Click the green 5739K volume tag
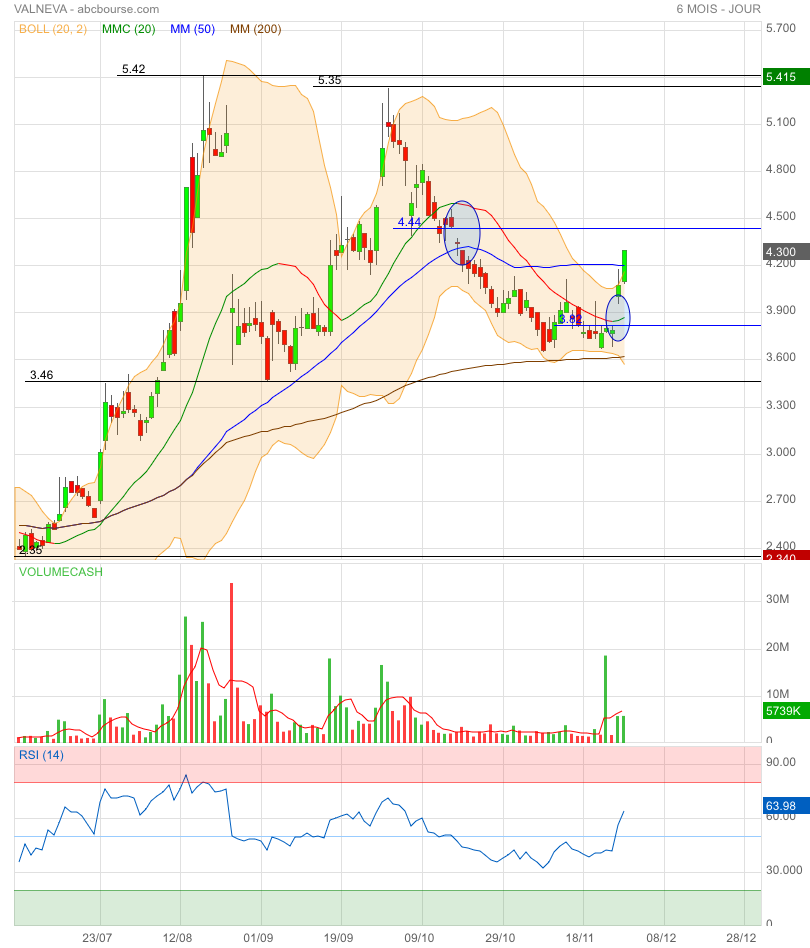The width and height of the screenshot is (810, 948). pos(781,711)
